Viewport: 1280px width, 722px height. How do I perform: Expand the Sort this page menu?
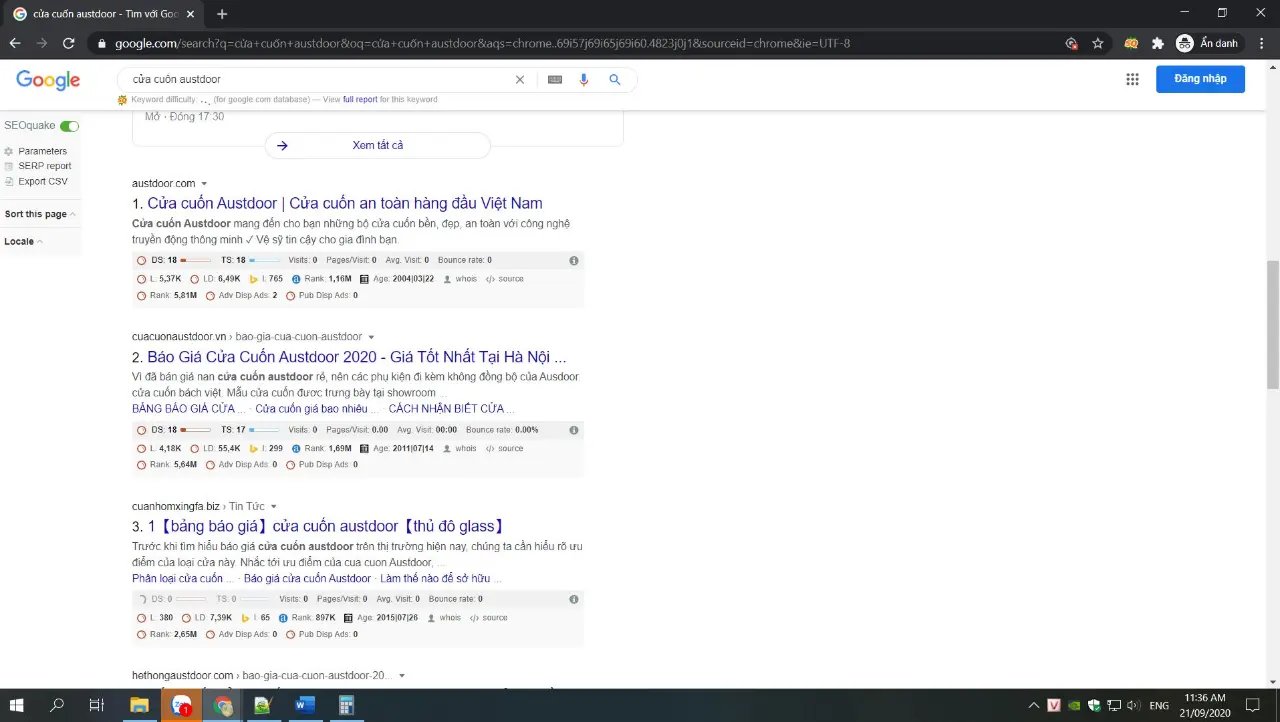(x=39, y=214)
